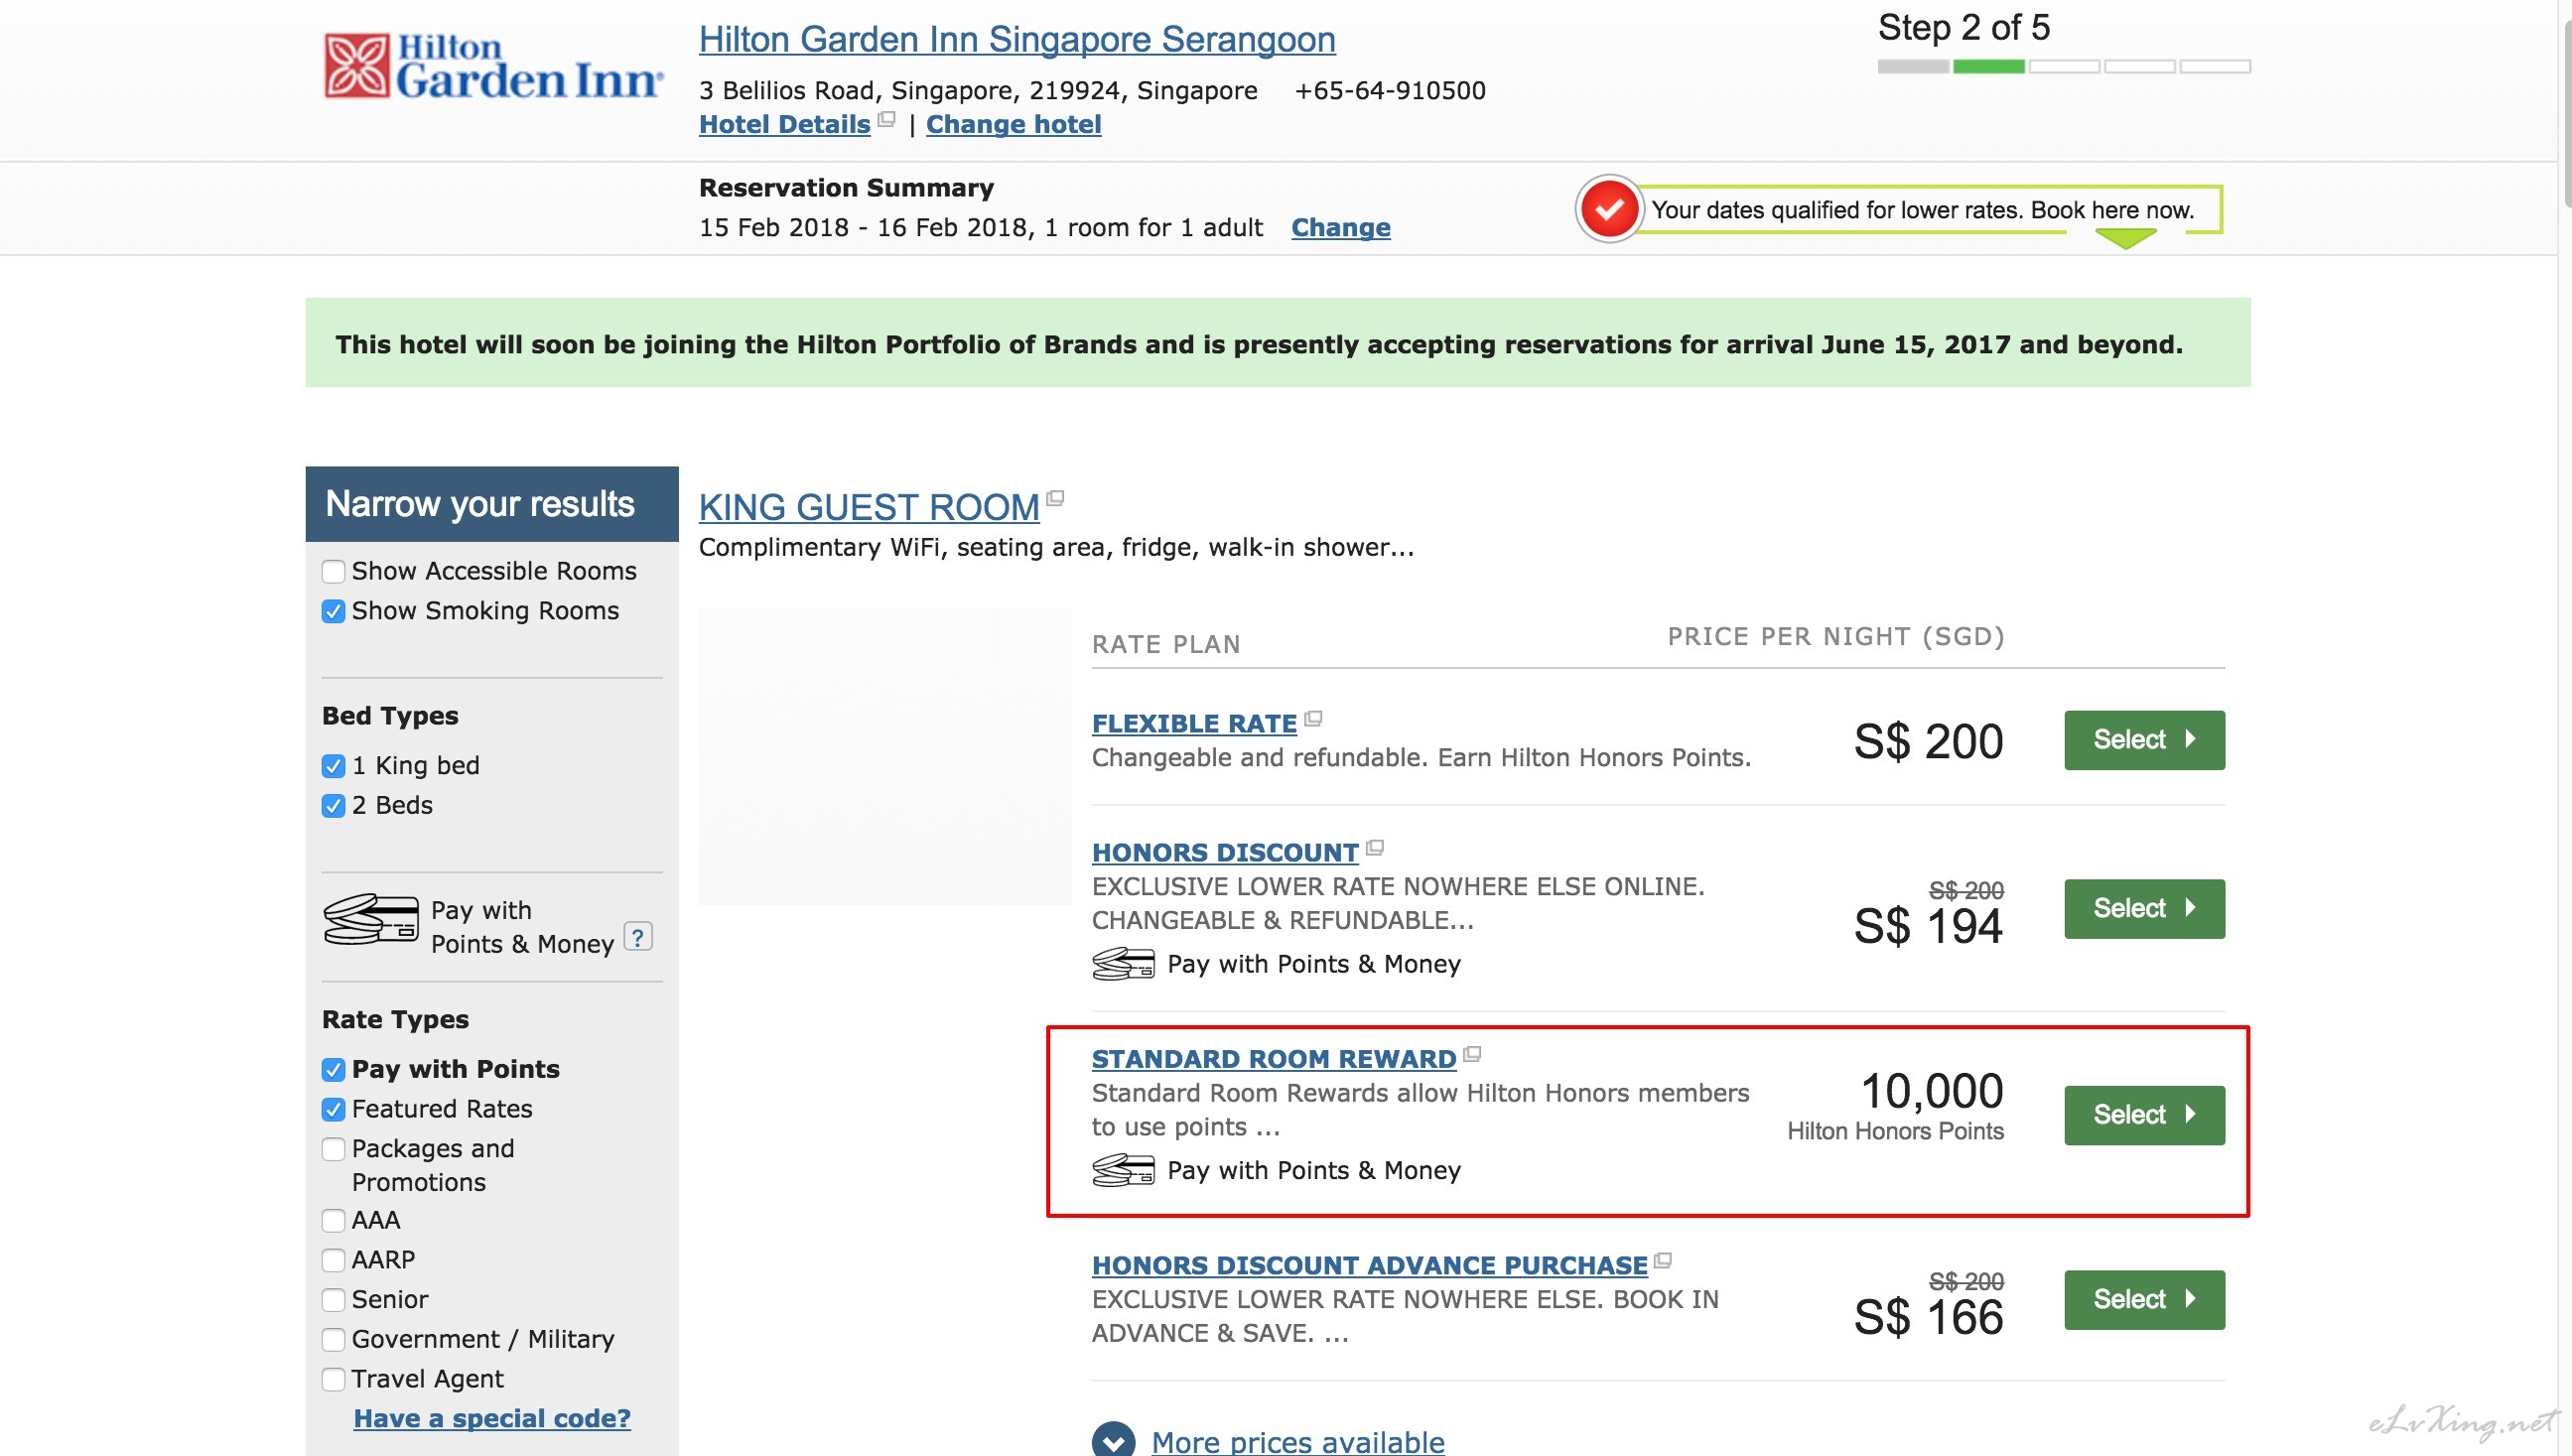The width and height of the screenshot is (2572, 1456).
Task: Click the Hilton Garden Inn logo
Action: (493, 66)
